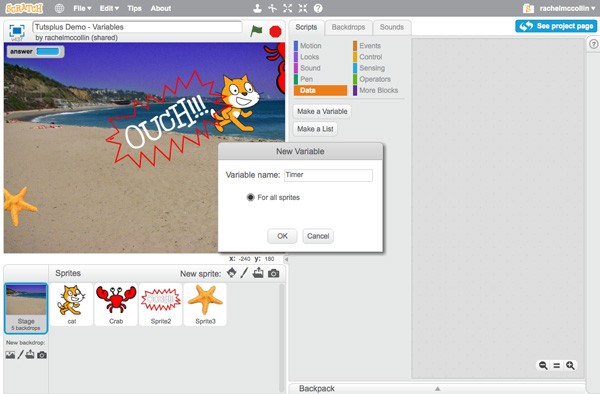New sprite from camera icon
The height and width of the screenshot is (394, 600).
click(x=273, y=273)
